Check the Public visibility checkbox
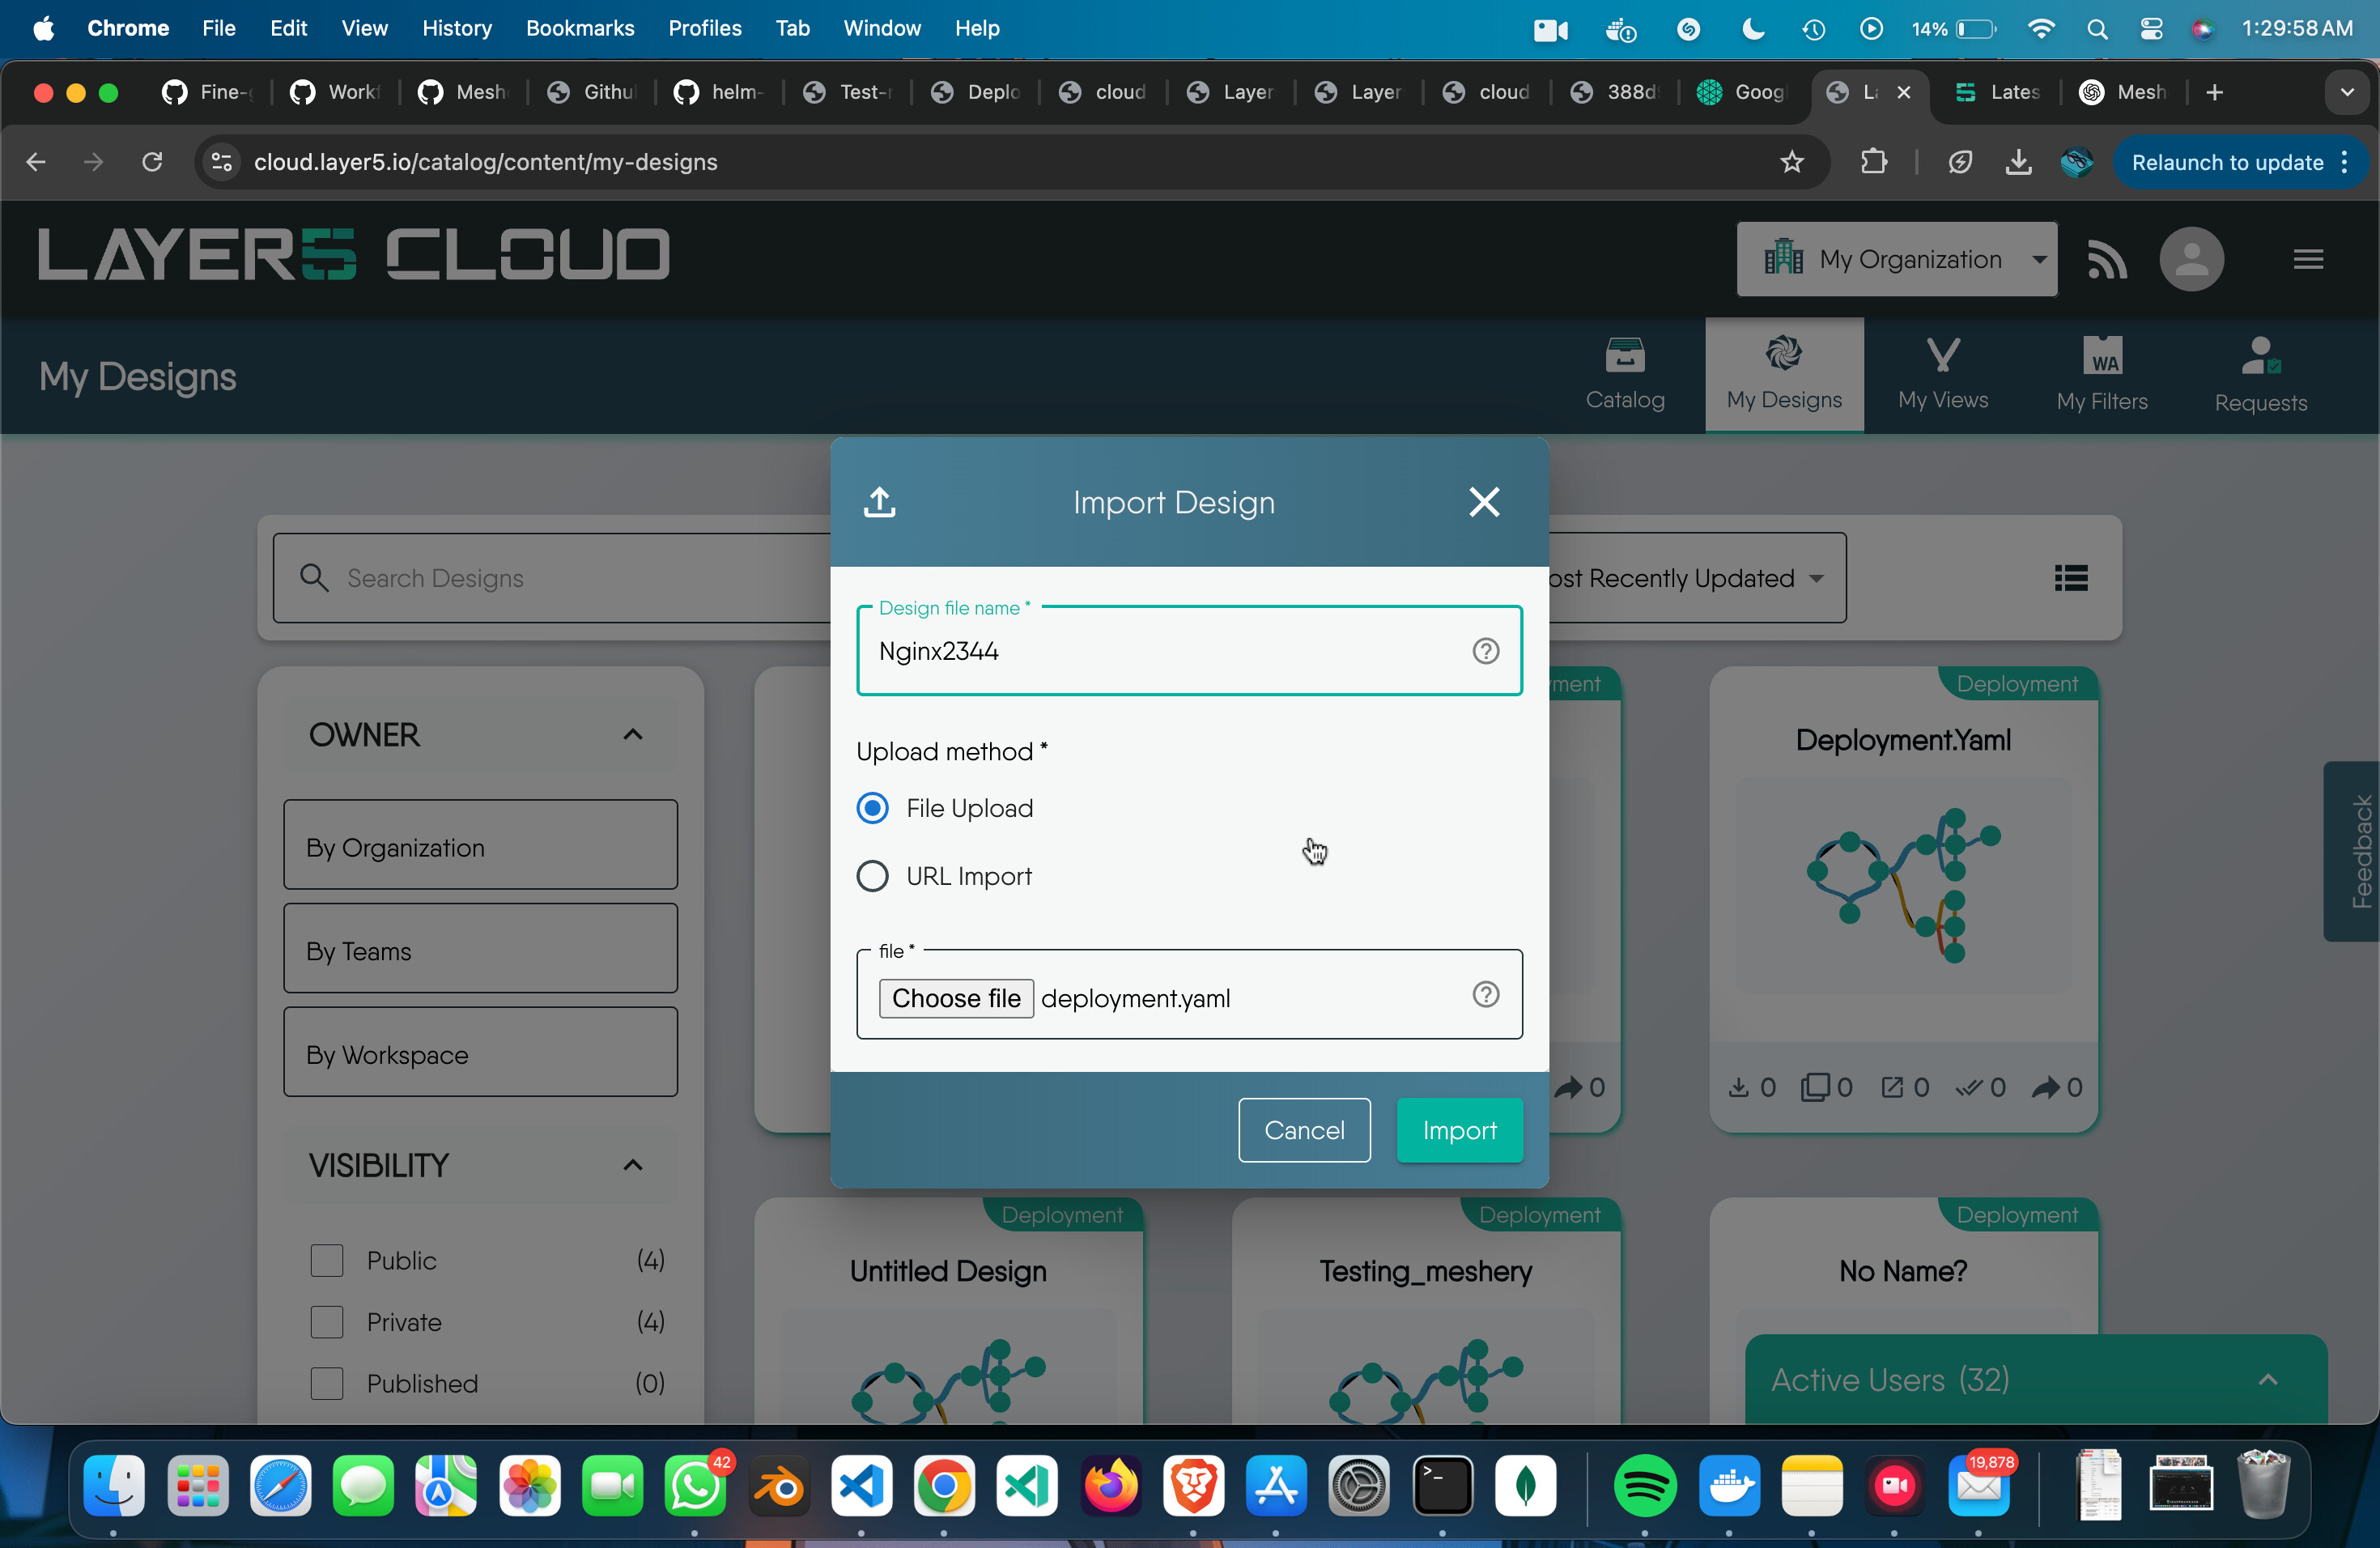2380x1548 pixels. pos(326,1260)
